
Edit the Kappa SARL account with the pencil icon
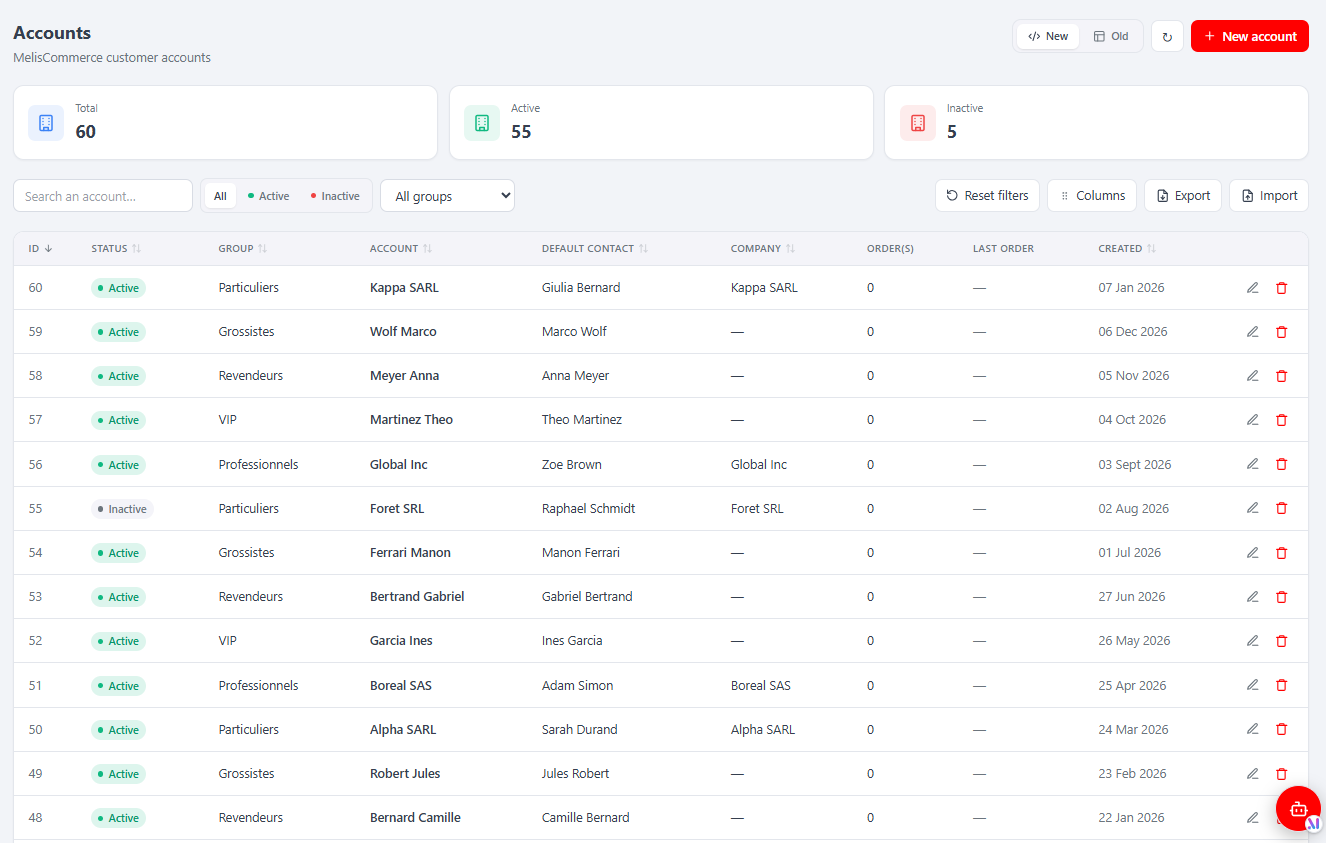(1252, 288)
